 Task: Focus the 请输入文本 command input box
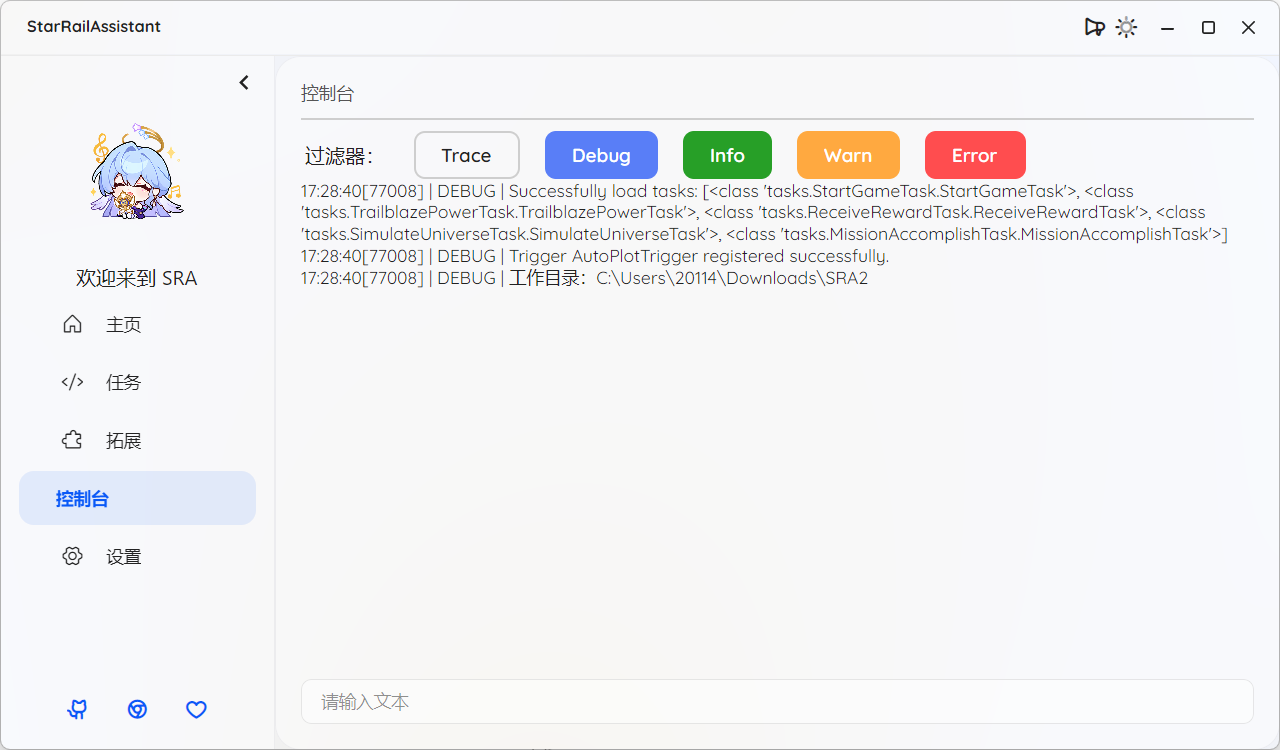(776, 702)
